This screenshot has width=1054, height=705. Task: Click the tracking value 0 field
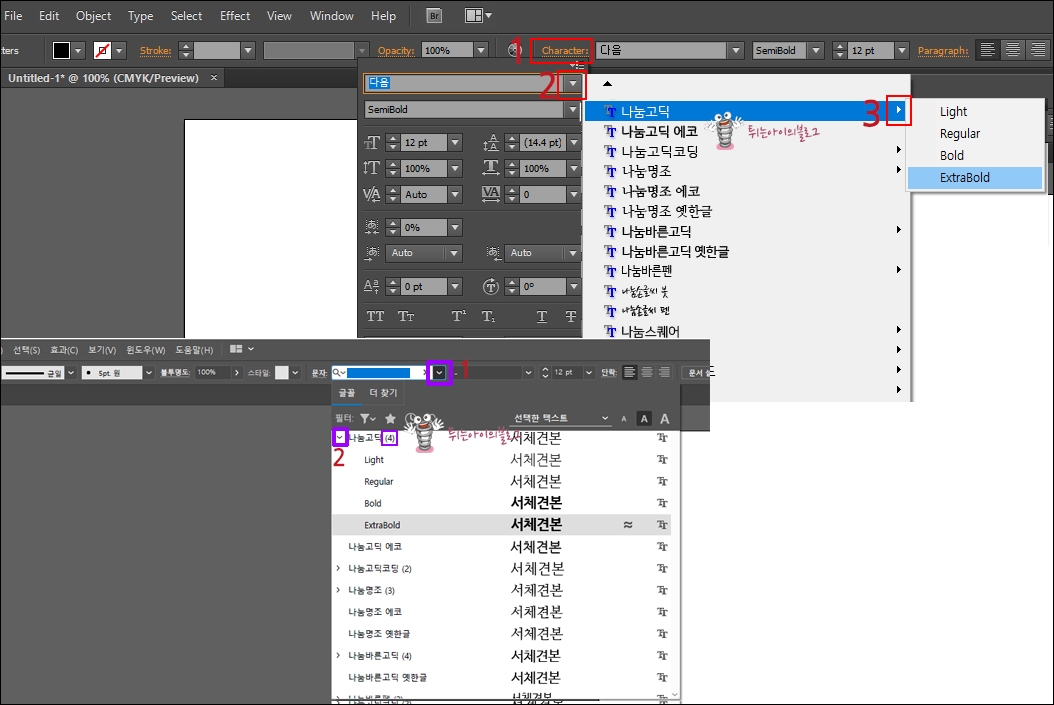(x=543, y=194)
